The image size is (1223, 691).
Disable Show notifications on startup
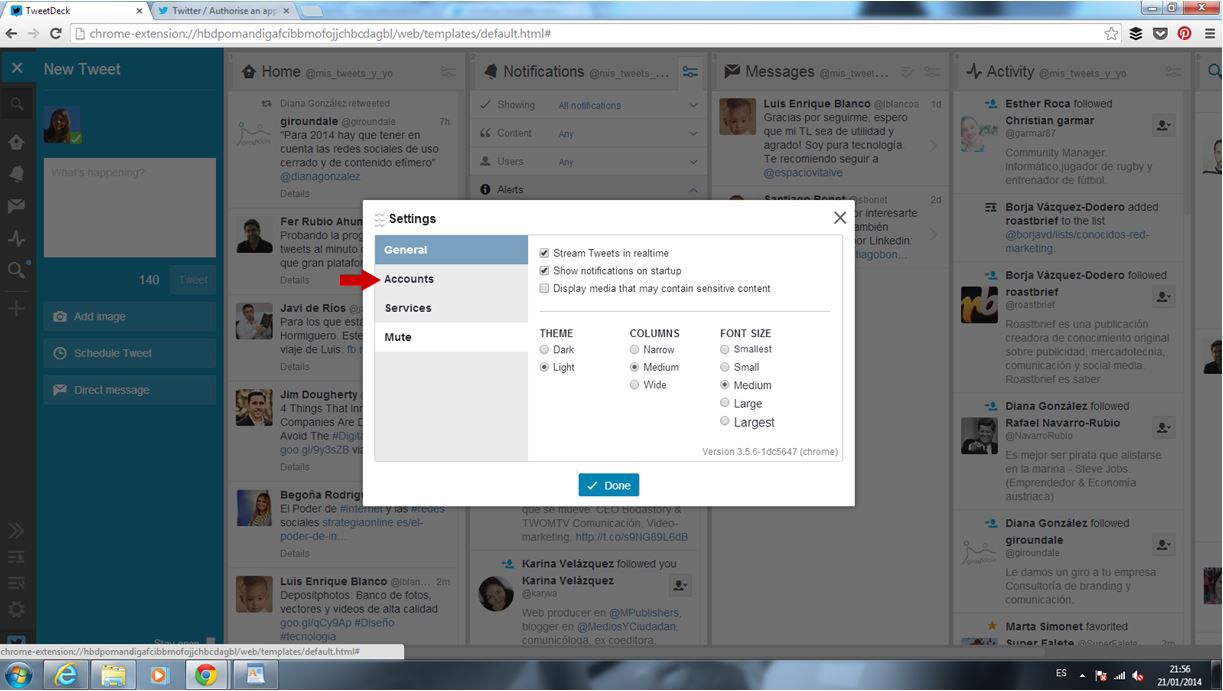pyautogui.click(x=544, y=271)
